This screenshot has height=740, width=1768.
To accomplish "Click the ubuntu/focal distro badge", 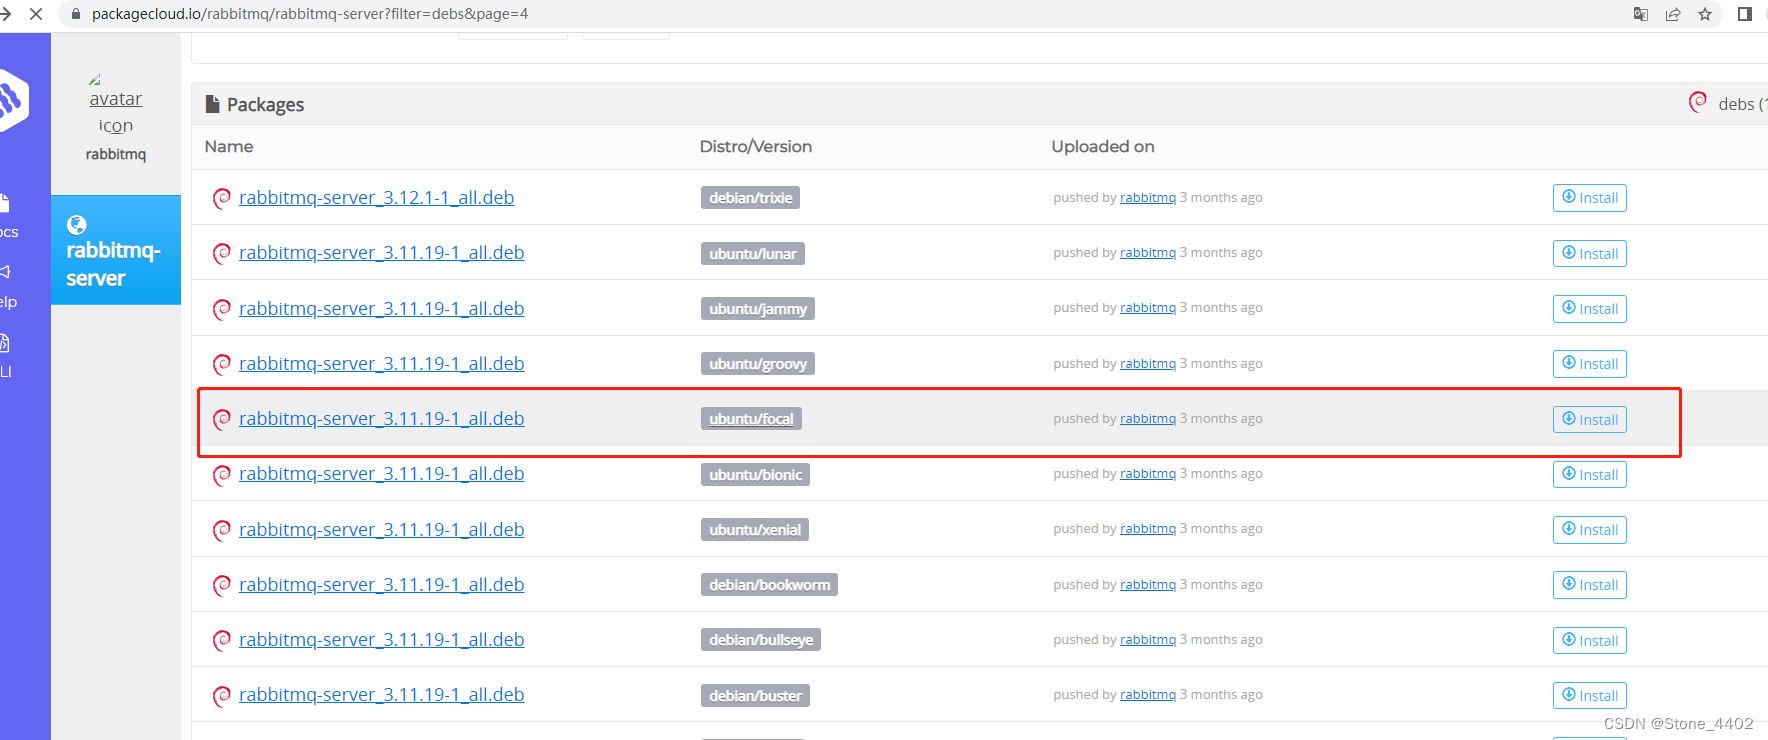I will click(x=751, y=419).
